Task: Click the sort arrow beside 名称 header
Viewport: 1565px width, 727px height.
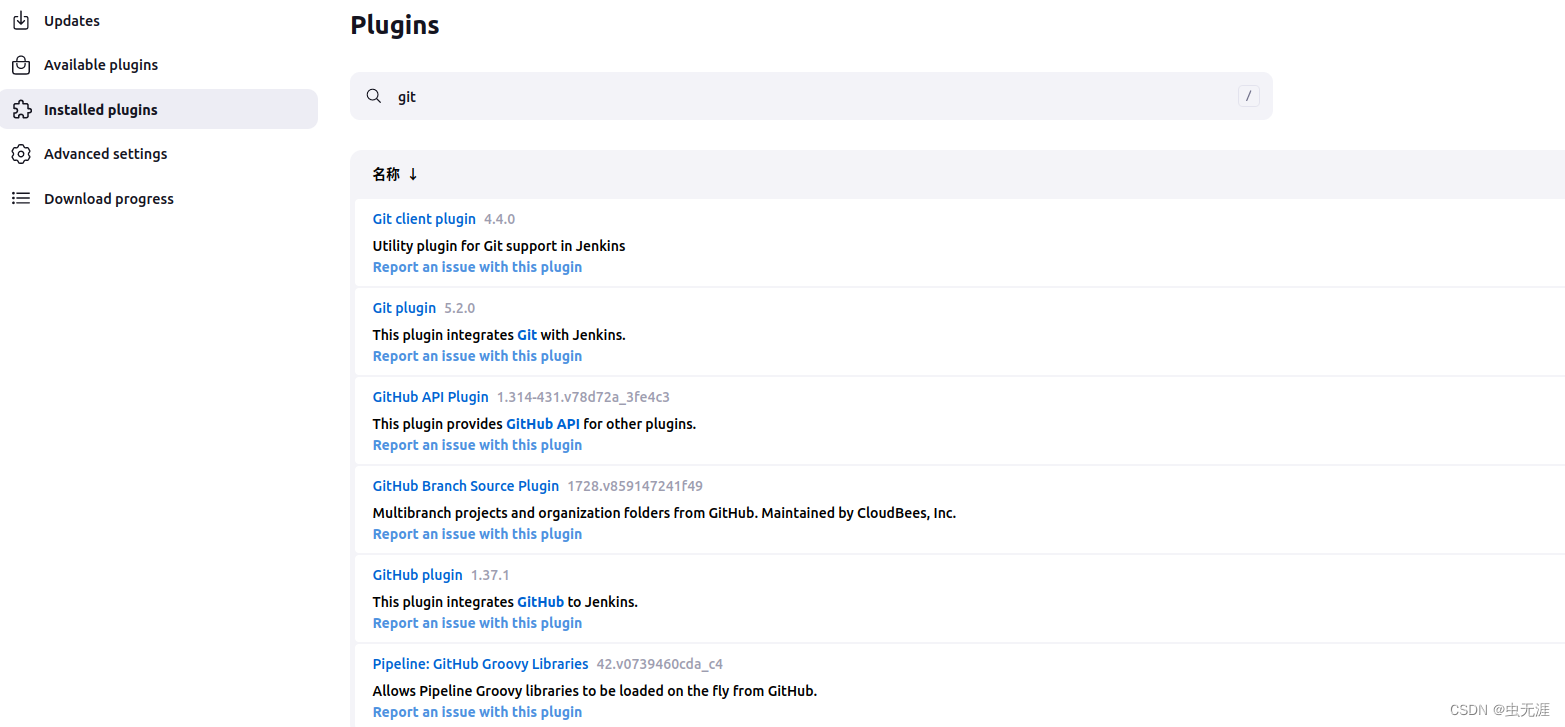Action: [413, 174]
